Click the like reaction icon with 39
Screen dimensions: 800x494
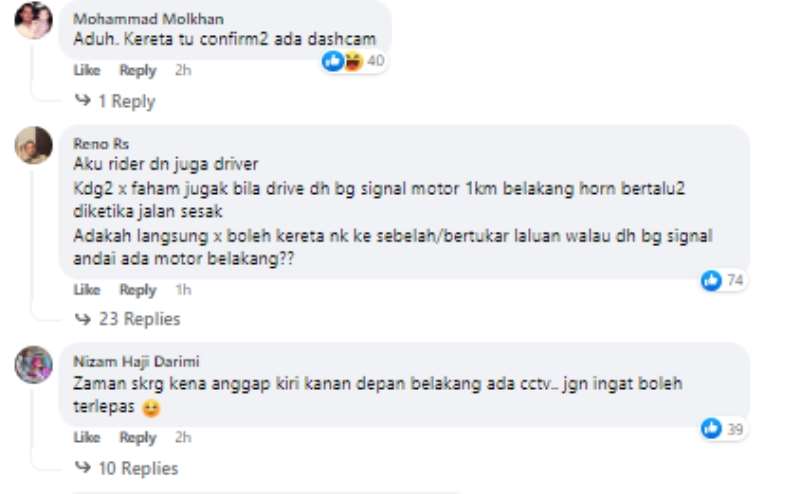pos(711,429)
